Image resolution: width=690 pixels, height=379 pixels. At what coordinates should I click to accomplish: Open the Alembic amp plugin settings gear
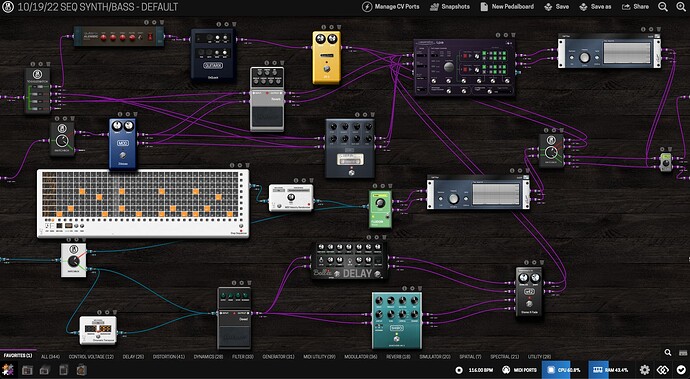point(154,22)
